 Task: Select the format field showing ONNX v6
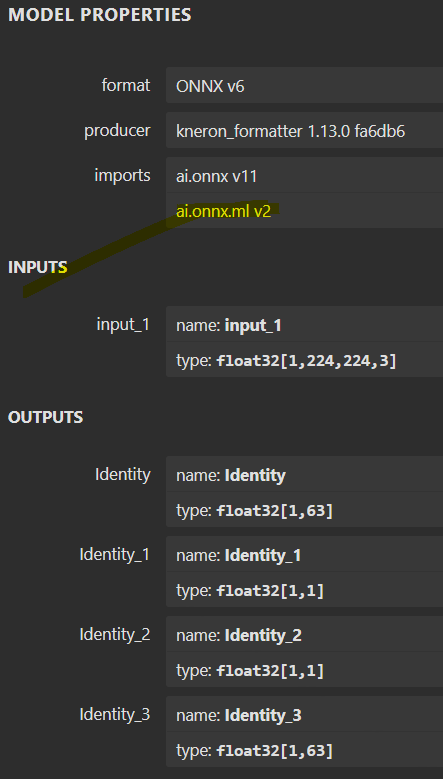pyautogui.click(x=304, y=85)
